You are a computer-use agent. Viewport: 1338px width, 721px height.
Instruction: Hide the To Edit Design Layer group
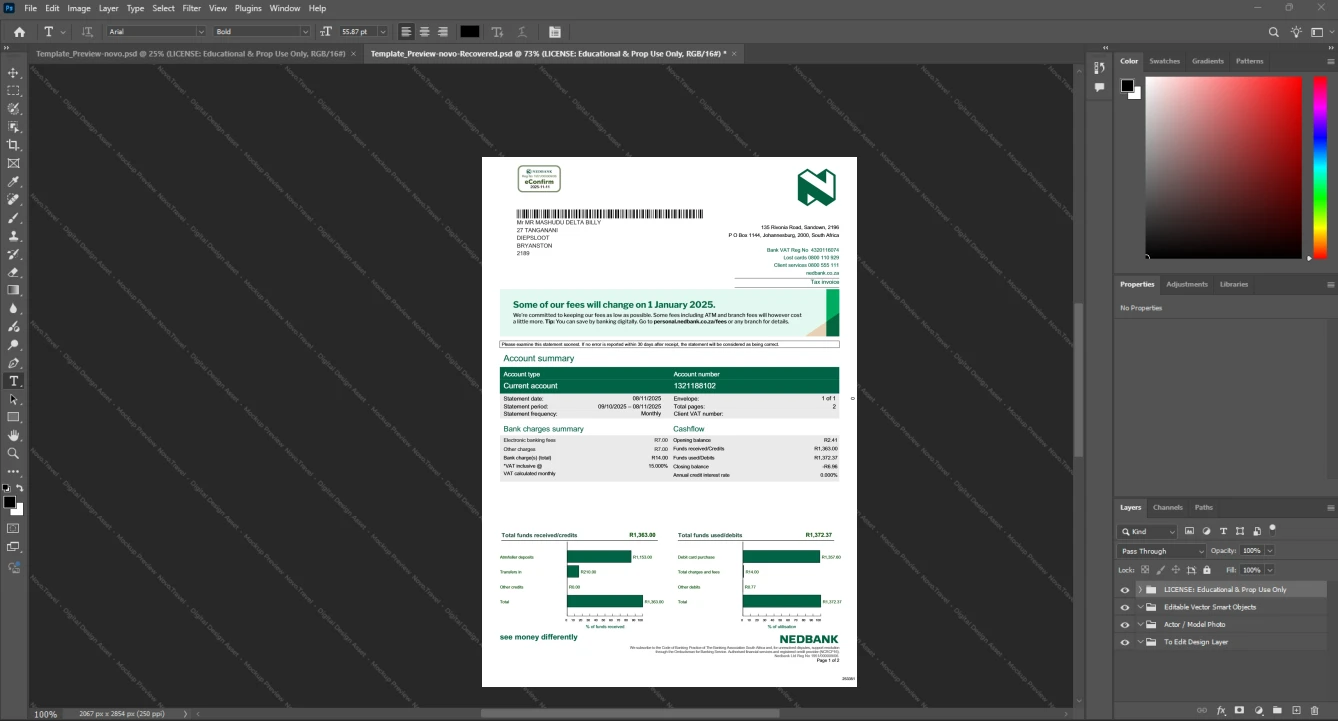click(1125, 642)
